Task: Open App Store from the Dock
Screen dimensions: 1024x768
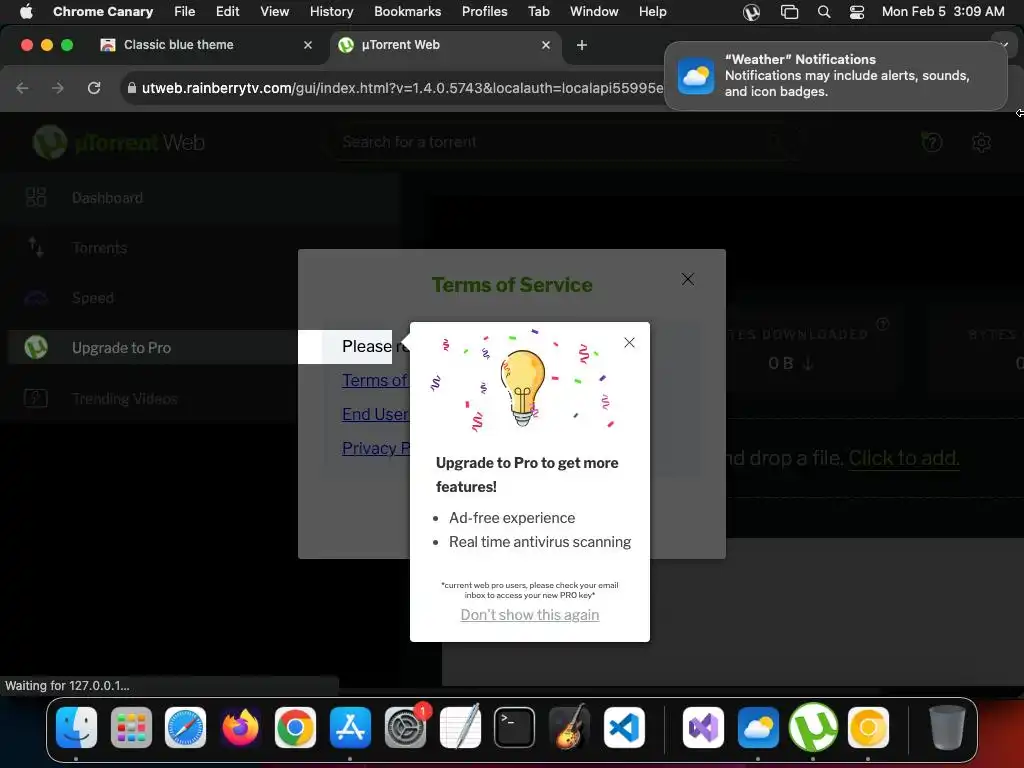Action: coord(350,728)
